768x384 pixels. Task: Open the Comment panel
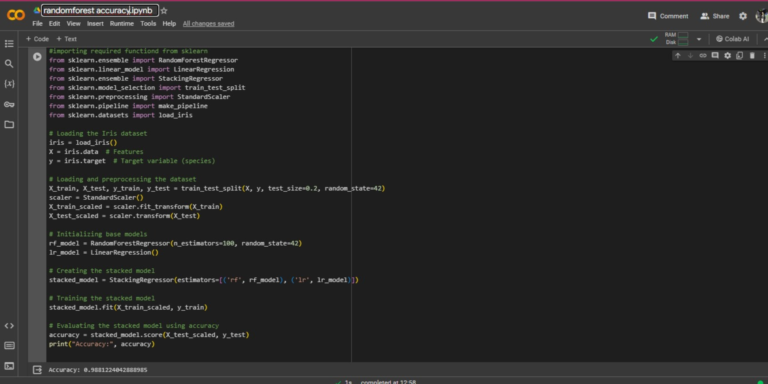(668, 16)
